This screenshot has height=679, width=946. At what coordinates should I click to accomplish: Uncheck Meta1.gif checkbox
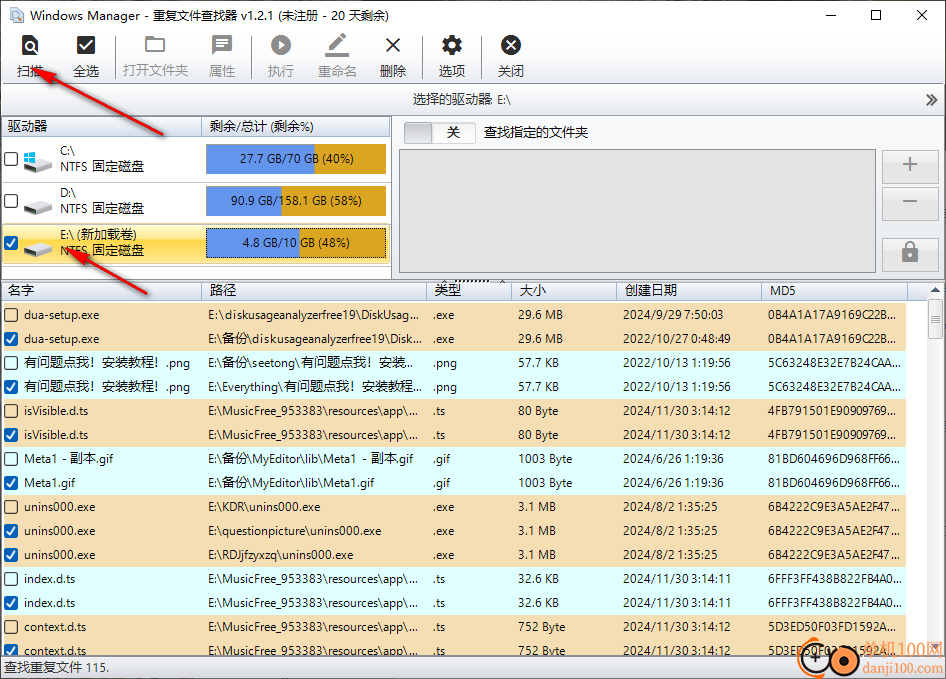click(x=11, y=483)
